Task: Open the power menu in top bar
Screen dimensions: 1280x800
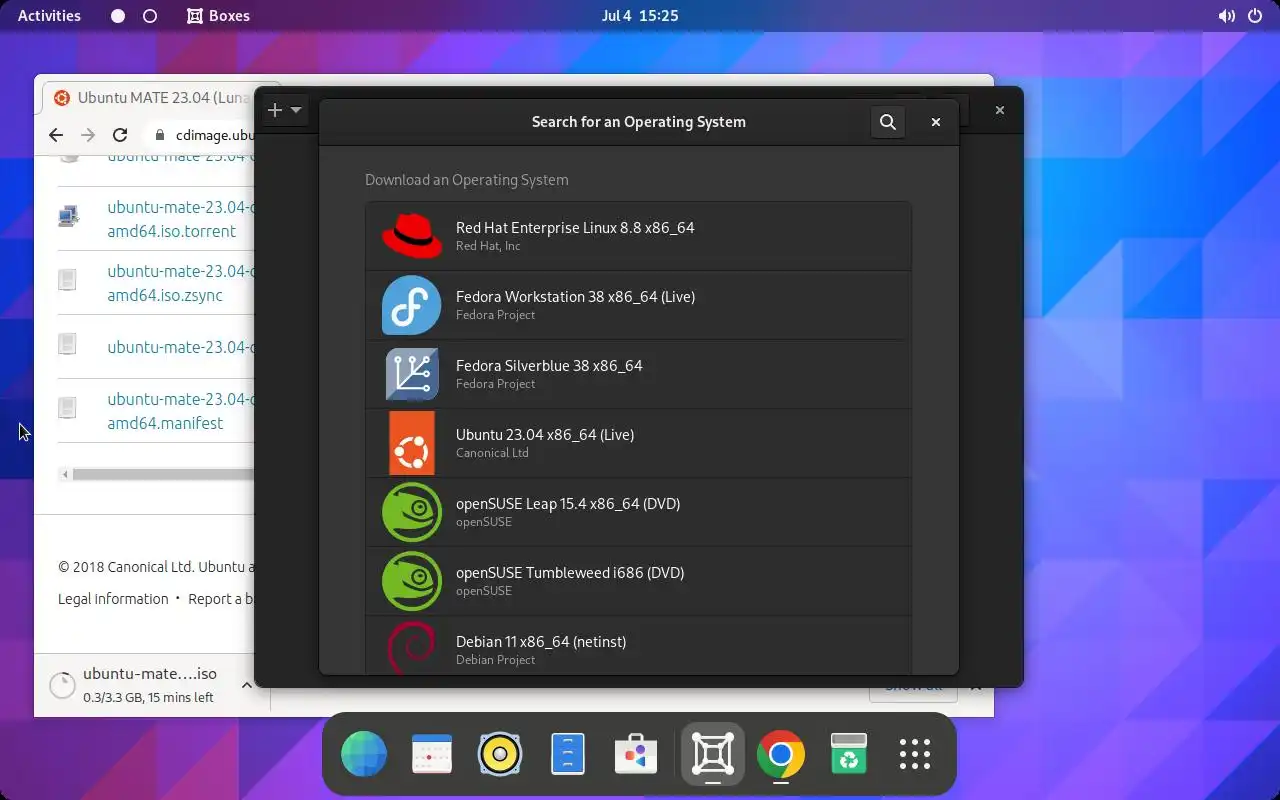Action: 1255,16
